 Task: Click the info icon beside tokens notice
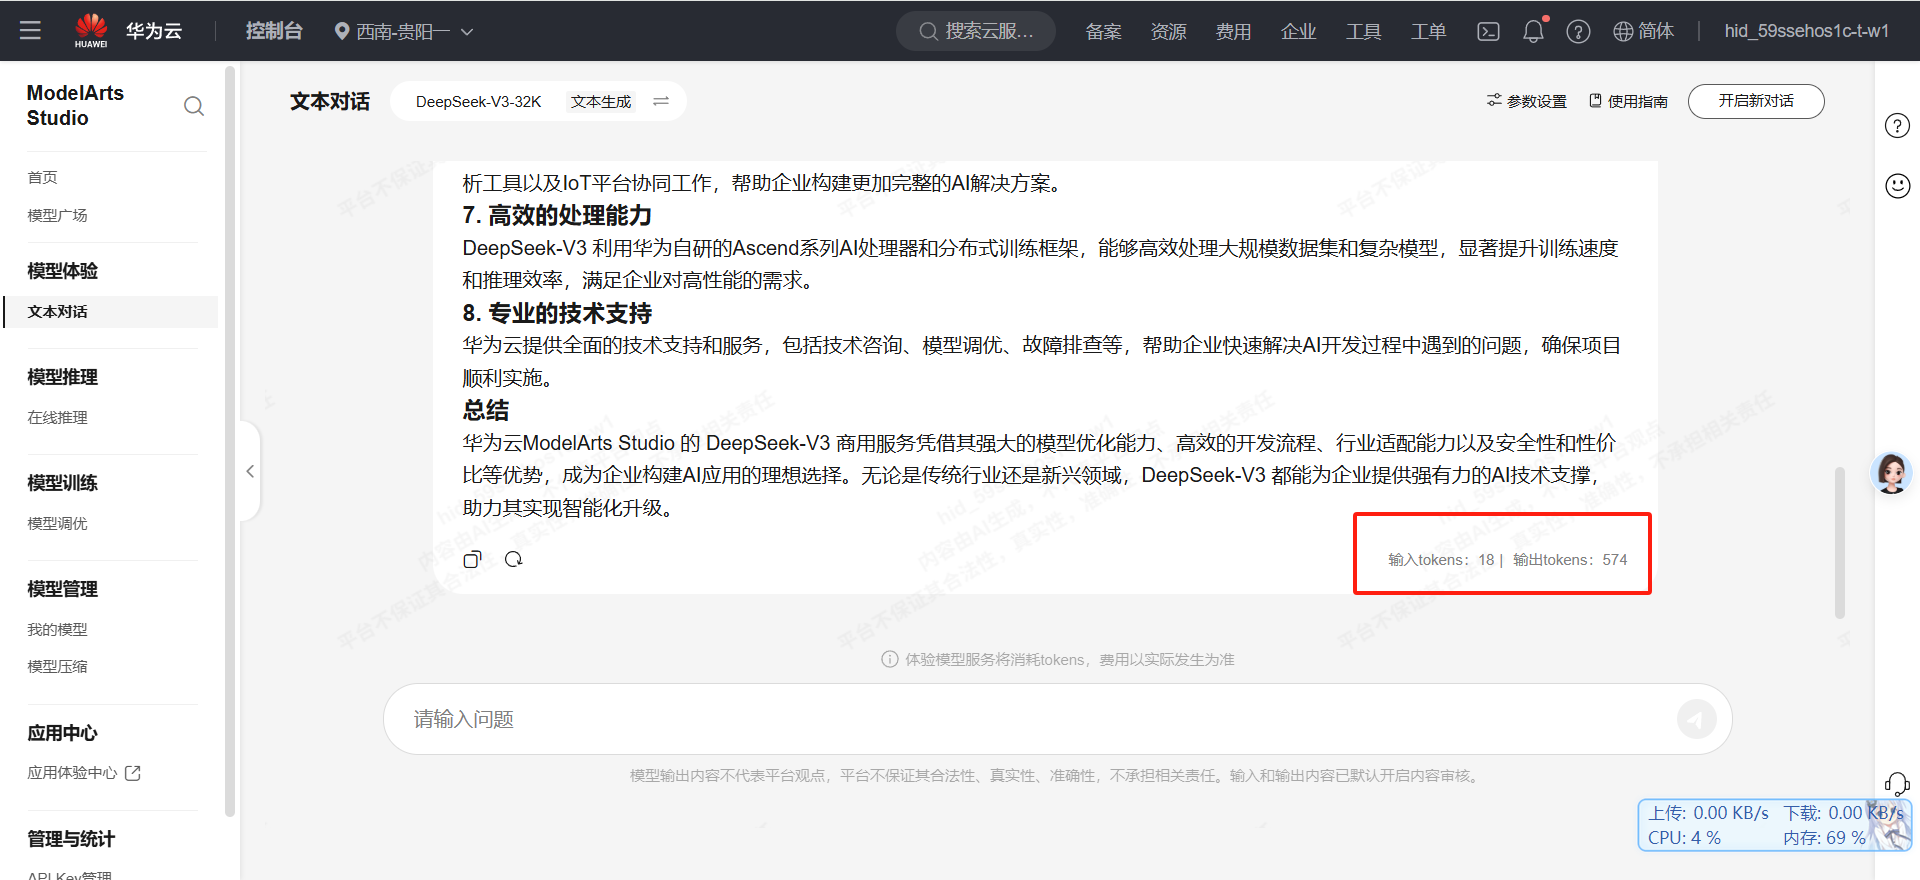tap(889, 659)
